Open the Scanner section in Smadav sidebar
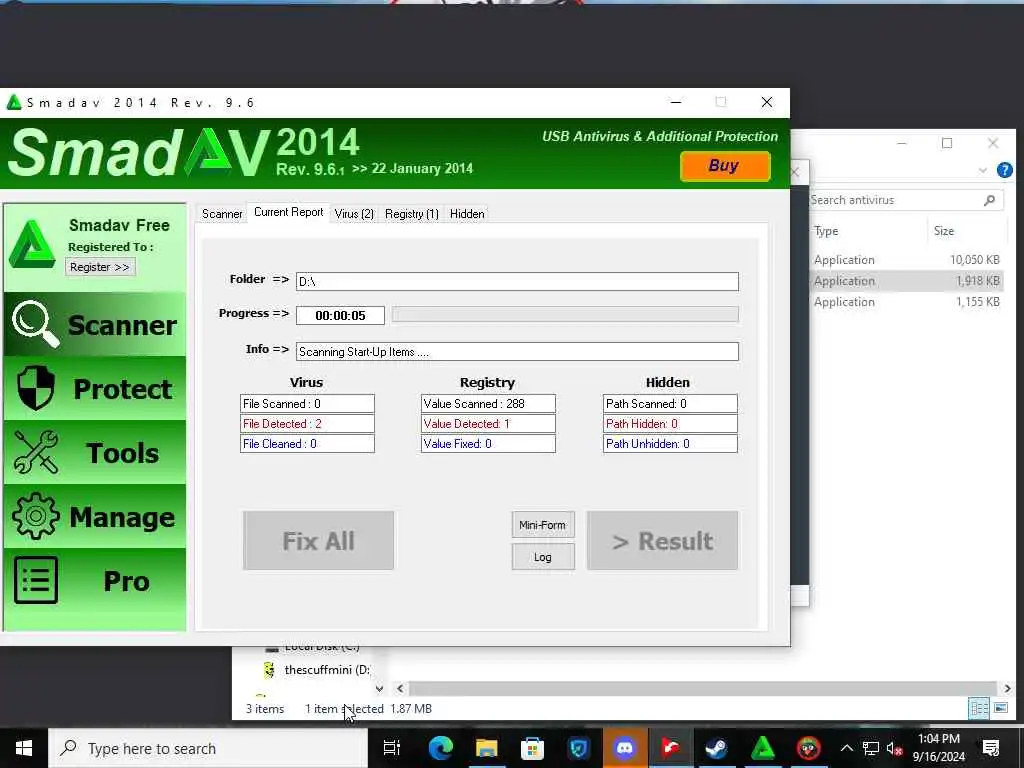 [95, 325]
